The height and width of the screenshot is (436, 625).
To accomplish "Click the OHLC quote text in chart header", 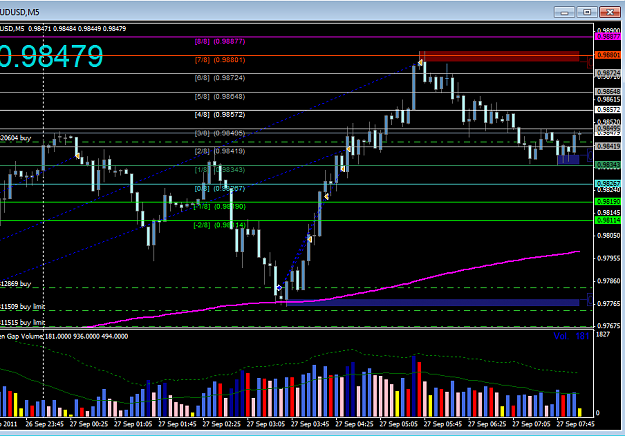I will pyautogui.click(x=77, y=29).
